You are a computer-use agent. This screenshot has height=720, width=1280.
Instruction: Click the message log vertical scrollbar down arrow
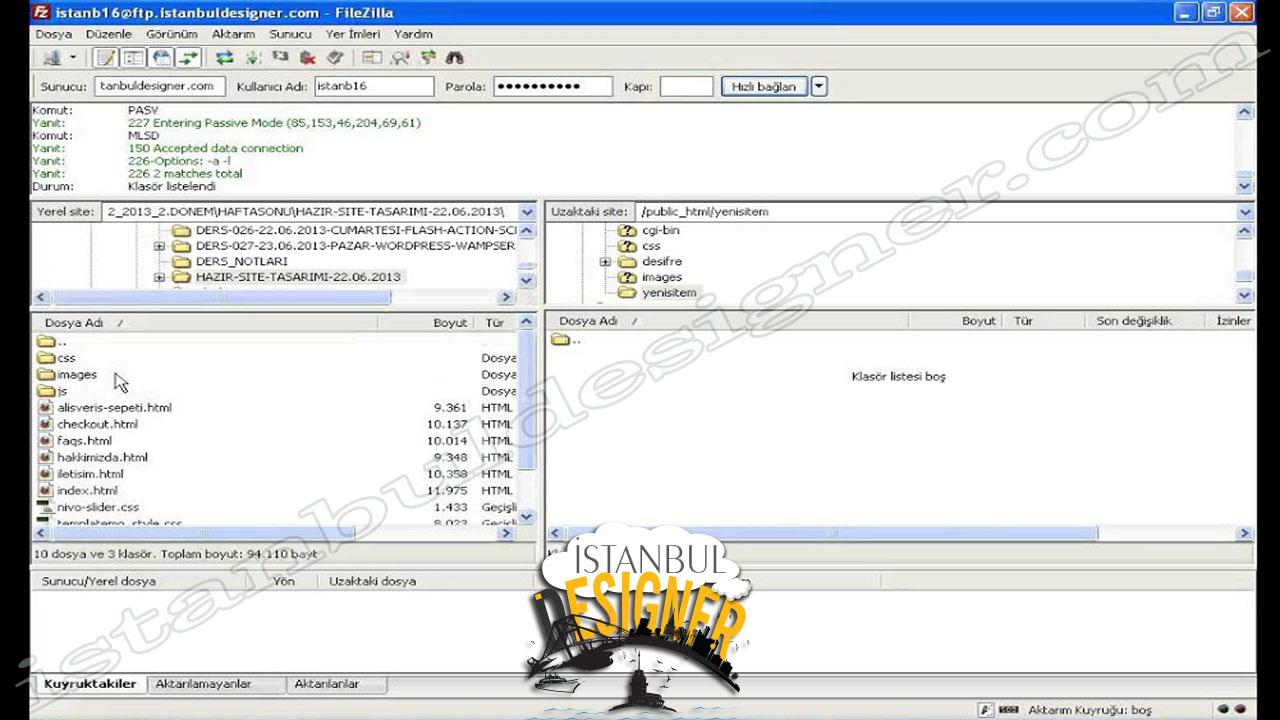pos(1245,186)
